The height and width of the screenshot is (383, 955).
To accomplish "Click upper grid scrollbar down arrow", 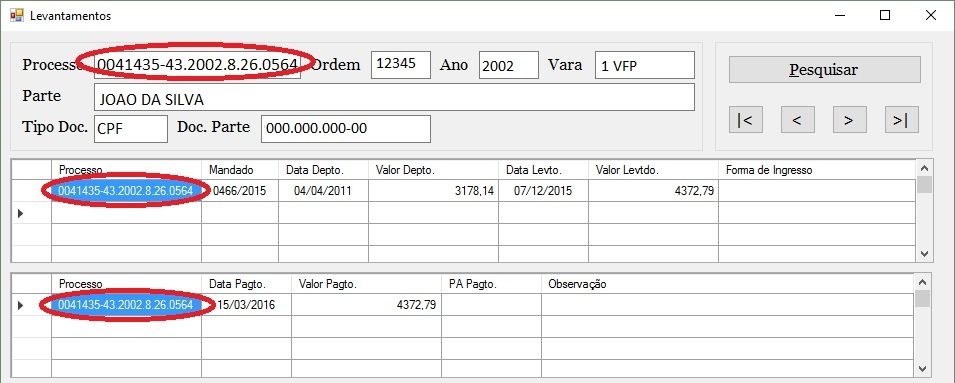I will point(924,253).
